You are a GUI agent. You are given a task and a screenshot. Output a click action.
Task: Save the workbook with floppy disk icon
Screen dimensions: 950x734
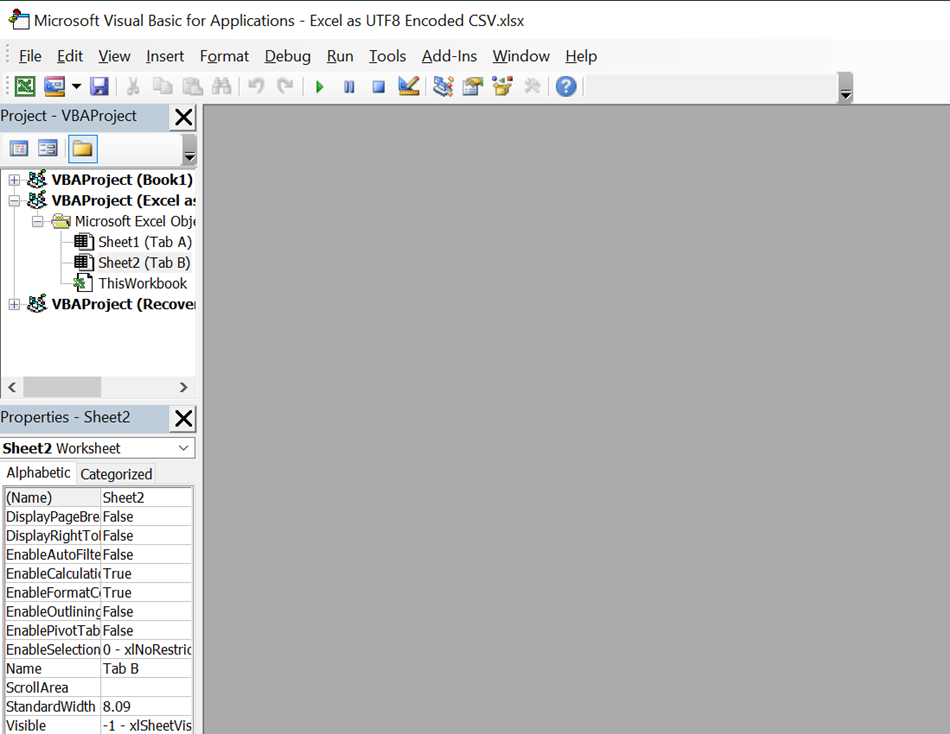[x=99, y=86]
